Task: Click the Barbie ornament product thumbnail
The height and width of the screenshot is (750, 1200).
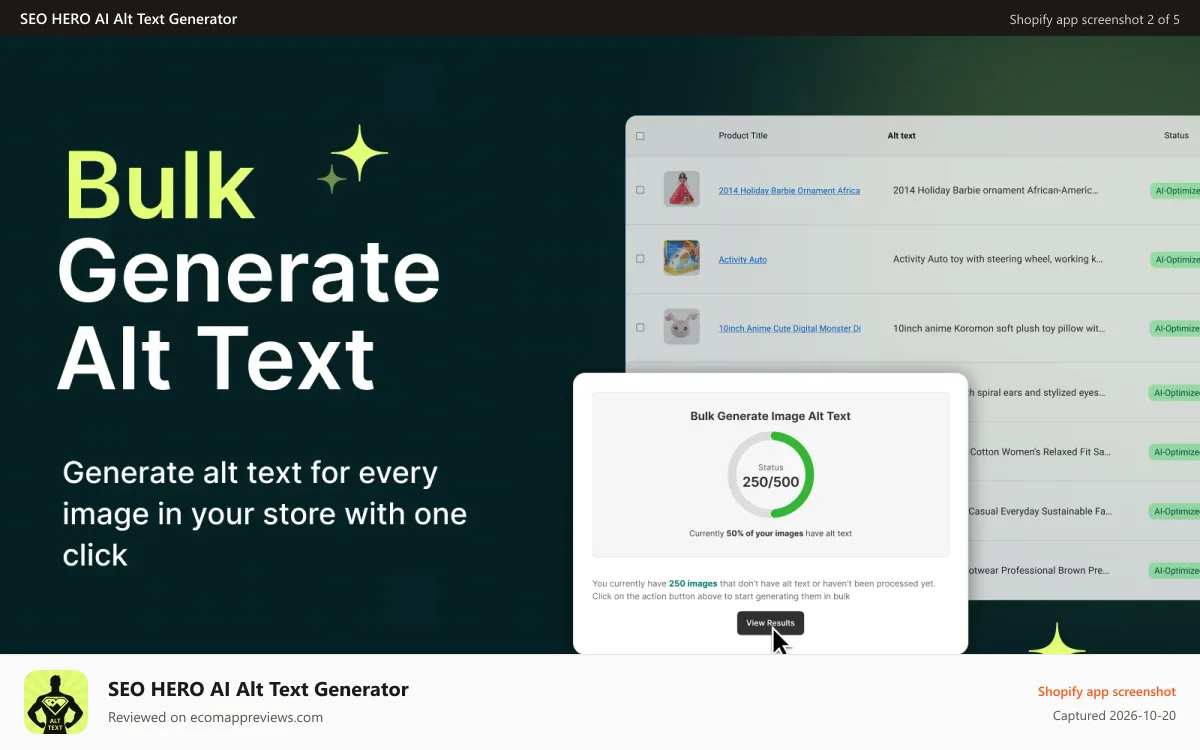Action: tap(682, 189)
